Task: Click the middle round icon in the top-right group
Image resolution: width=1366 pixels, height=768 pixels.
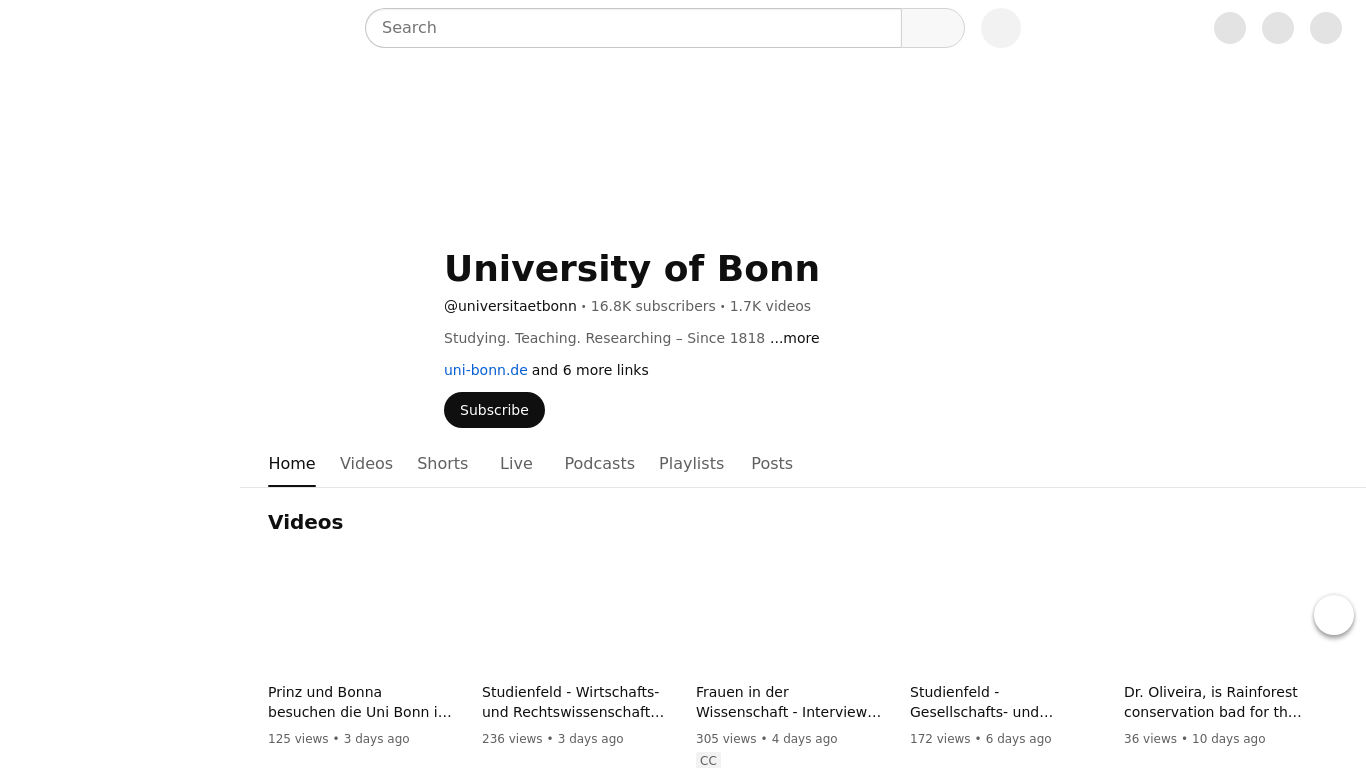Action: 1277,28
